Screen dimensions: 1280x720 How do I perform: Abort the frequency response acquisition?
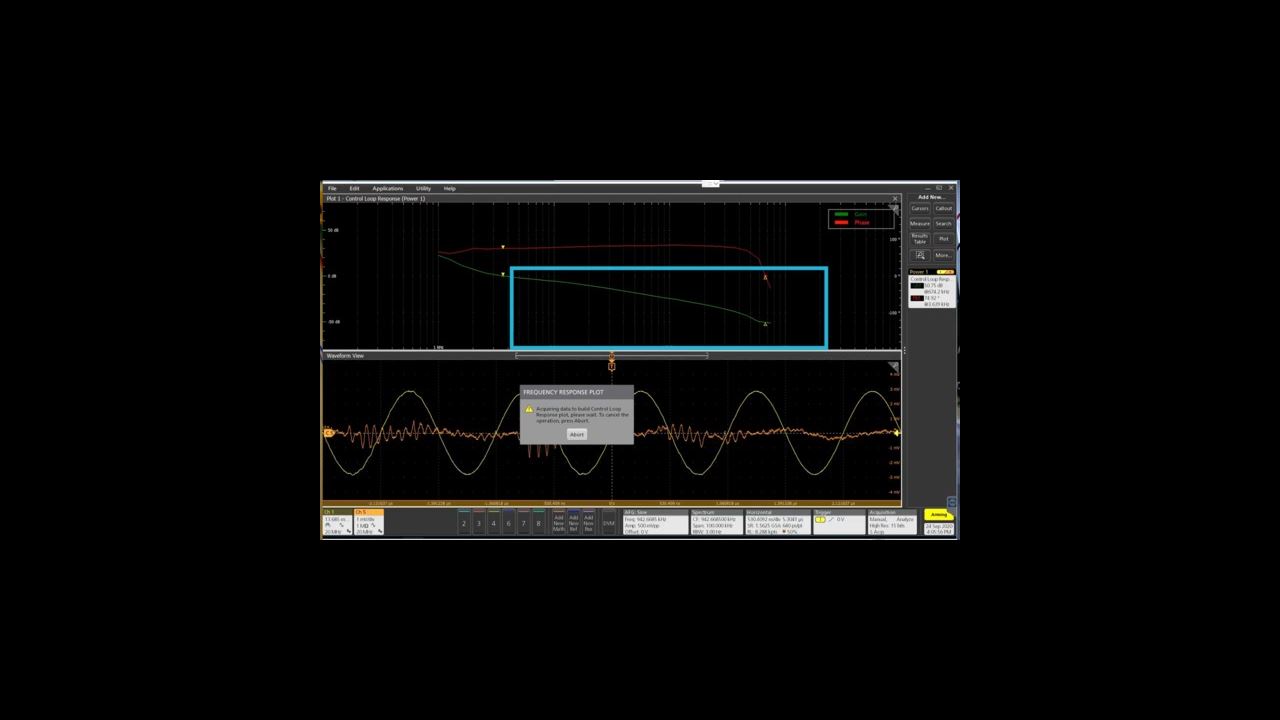[x=577, y=434]
